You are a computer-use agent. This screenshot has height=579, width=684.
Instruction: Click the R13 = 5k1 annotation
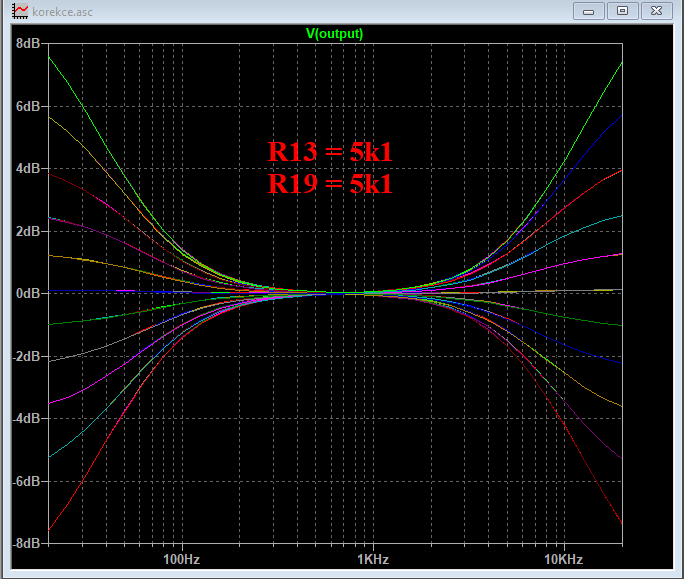330,151
